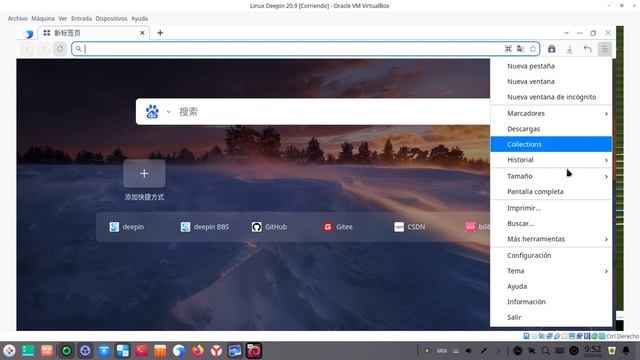Viewport: 640px width, 360px height.
Task: Open the VirtualBox Dispositivos menu
Action: point(111,18)
